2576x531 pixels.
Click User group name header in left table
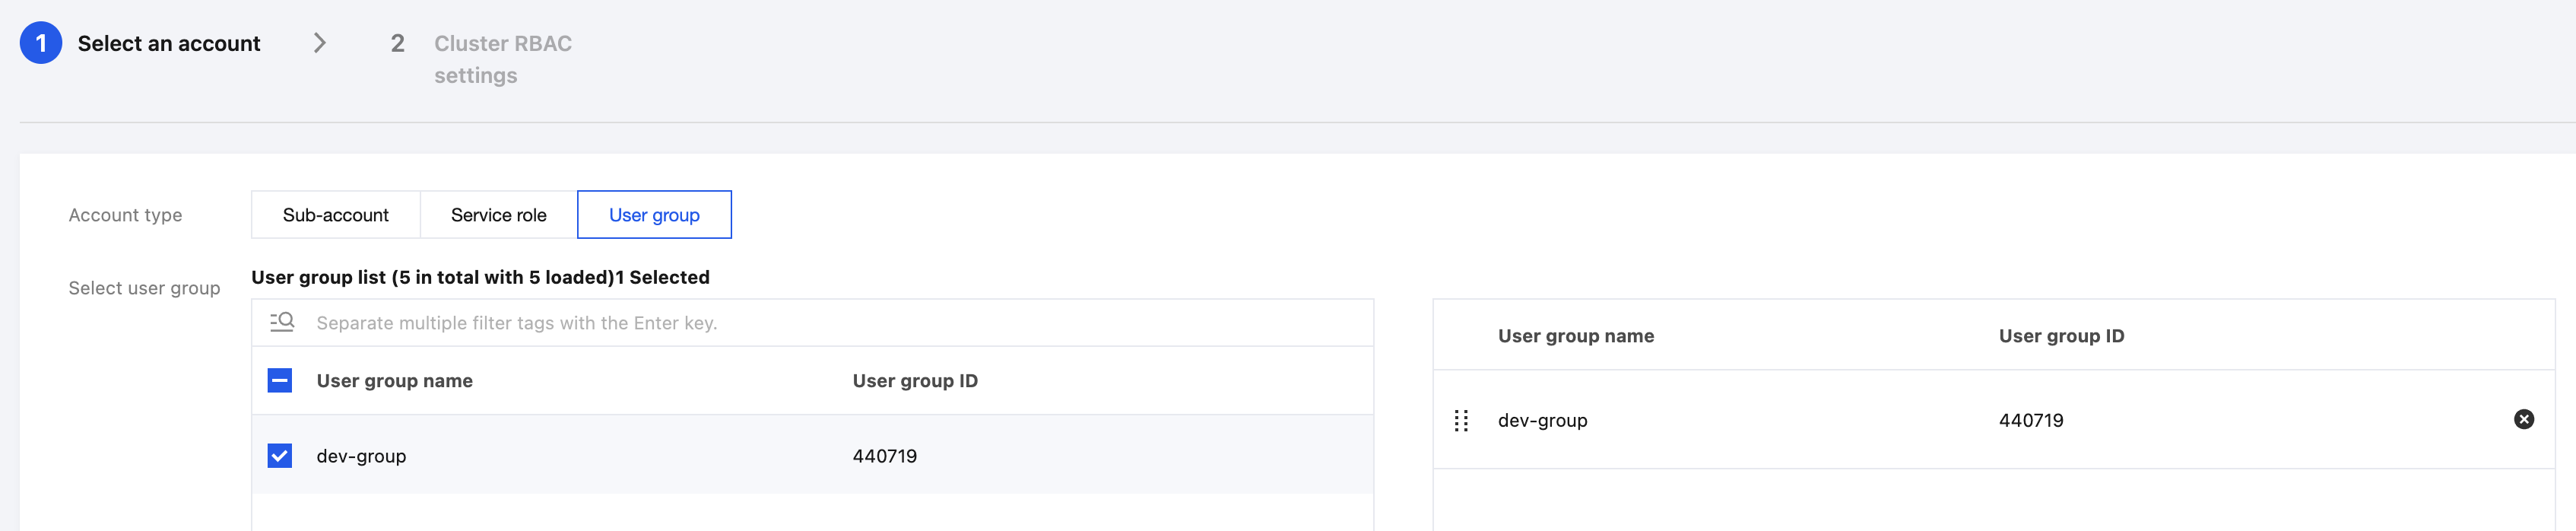394,381
